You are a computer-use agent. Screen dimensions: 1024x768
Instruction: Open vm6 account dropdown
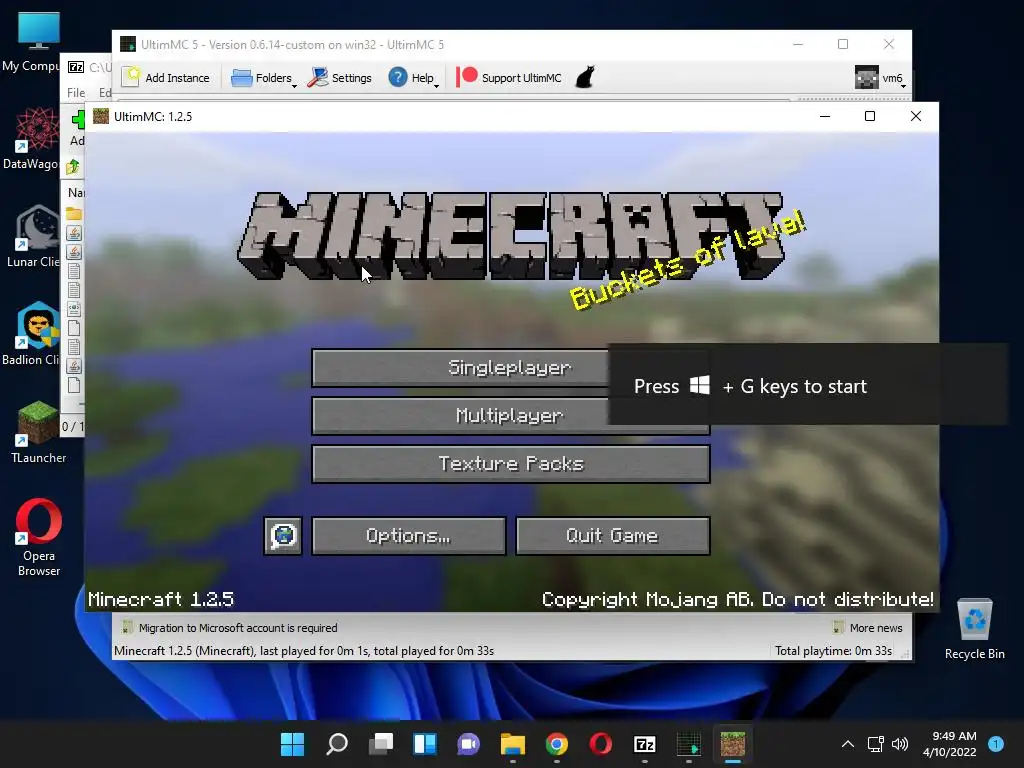[x=880, y=78]
